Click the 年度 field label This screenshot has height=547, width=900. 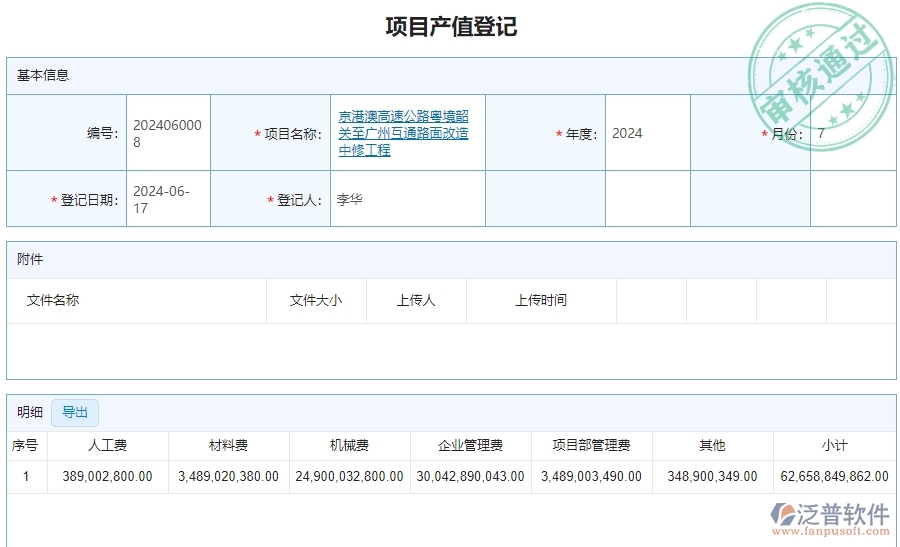576,134
